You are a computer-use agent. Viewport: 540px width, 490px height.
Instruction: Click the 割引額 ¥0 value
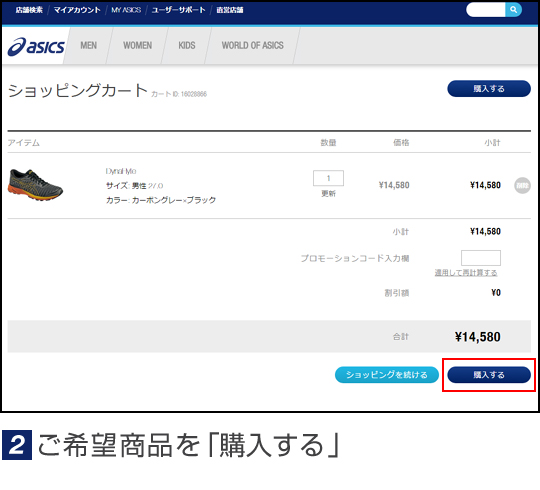point(496,293)
